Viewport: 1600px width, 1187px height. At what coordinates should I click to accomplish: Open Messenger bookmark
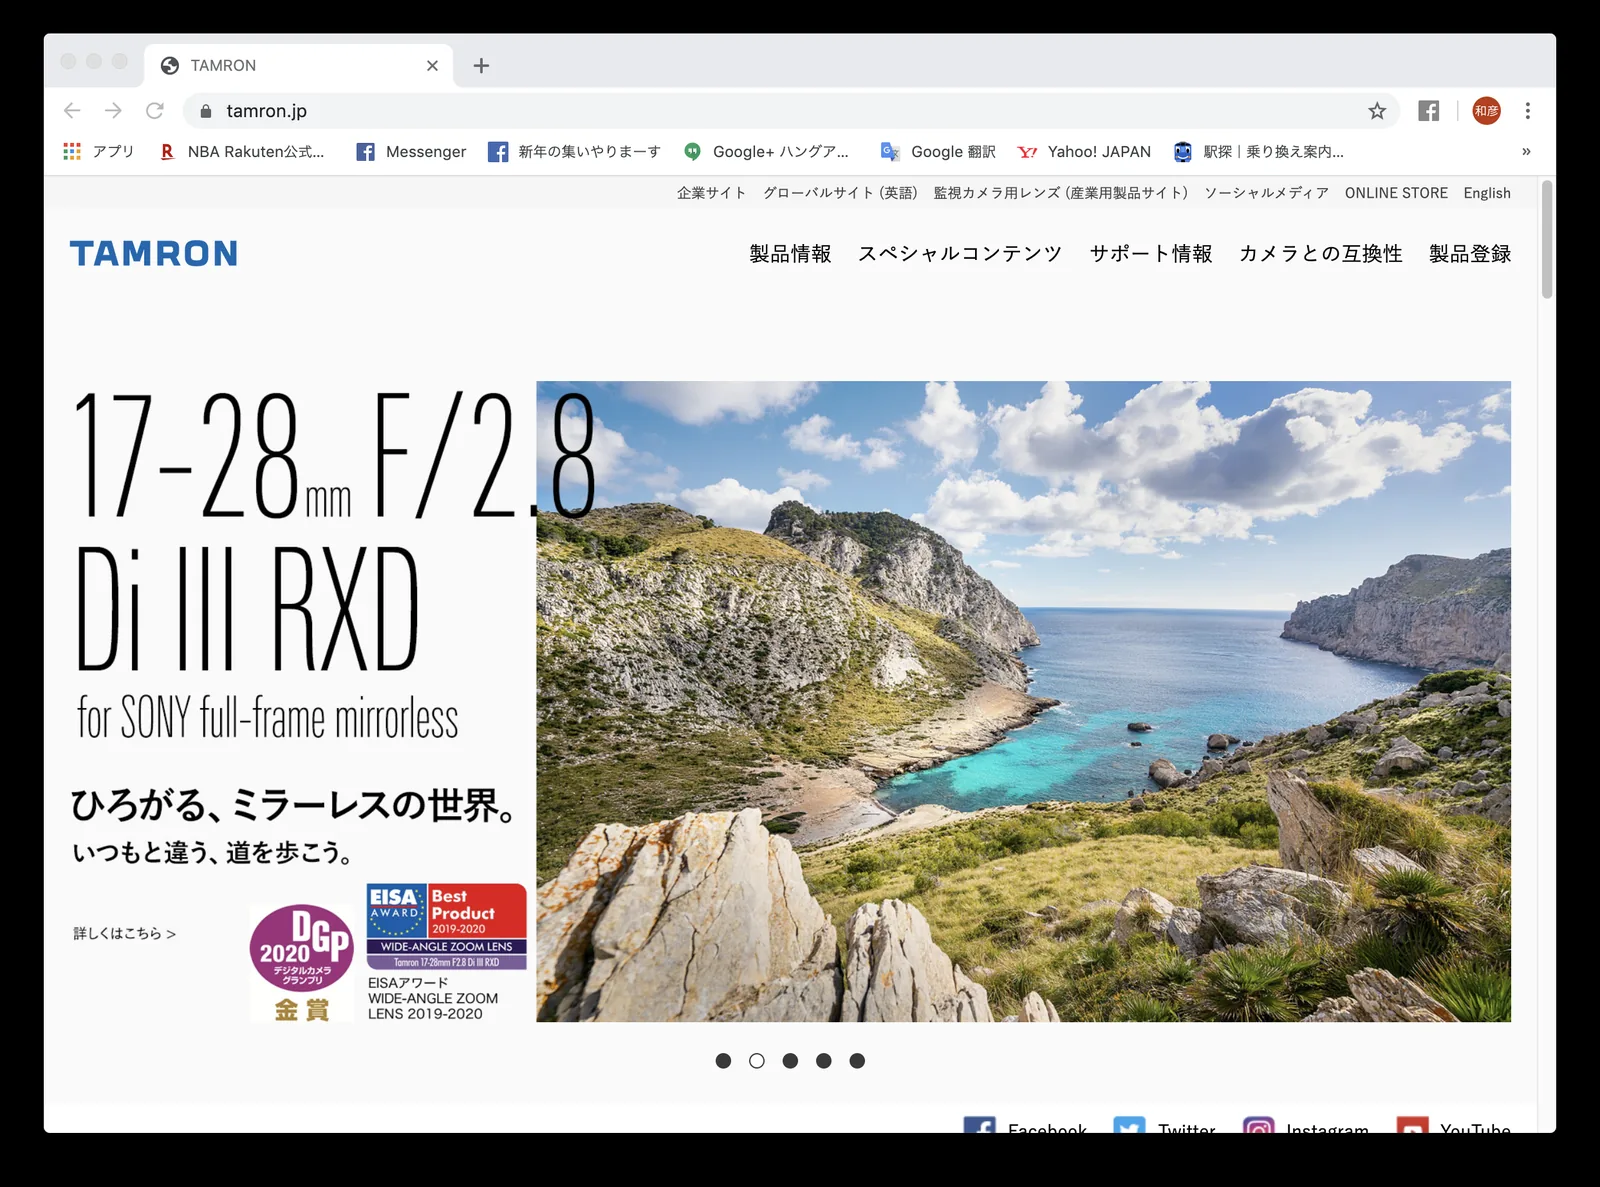pos(411,151)
